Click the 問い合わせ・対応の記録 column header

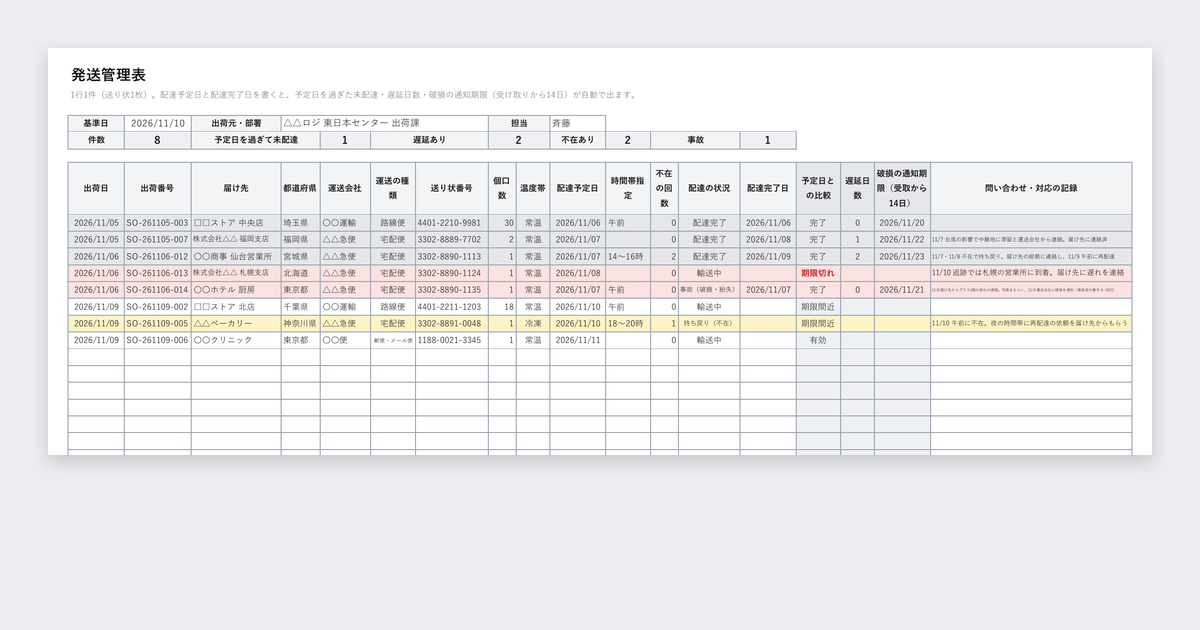1030,188
